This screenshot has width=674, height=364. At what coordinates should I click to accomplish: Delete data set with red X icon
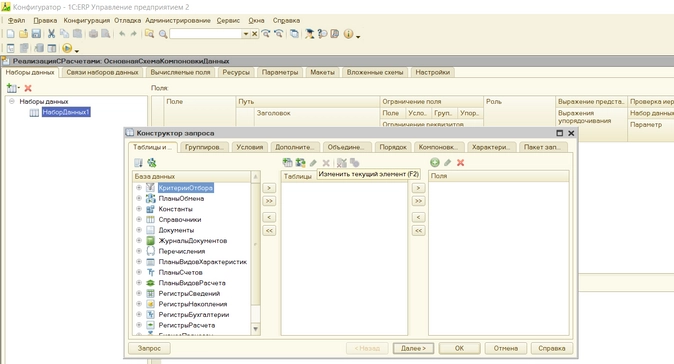click(x=28, y=88)
